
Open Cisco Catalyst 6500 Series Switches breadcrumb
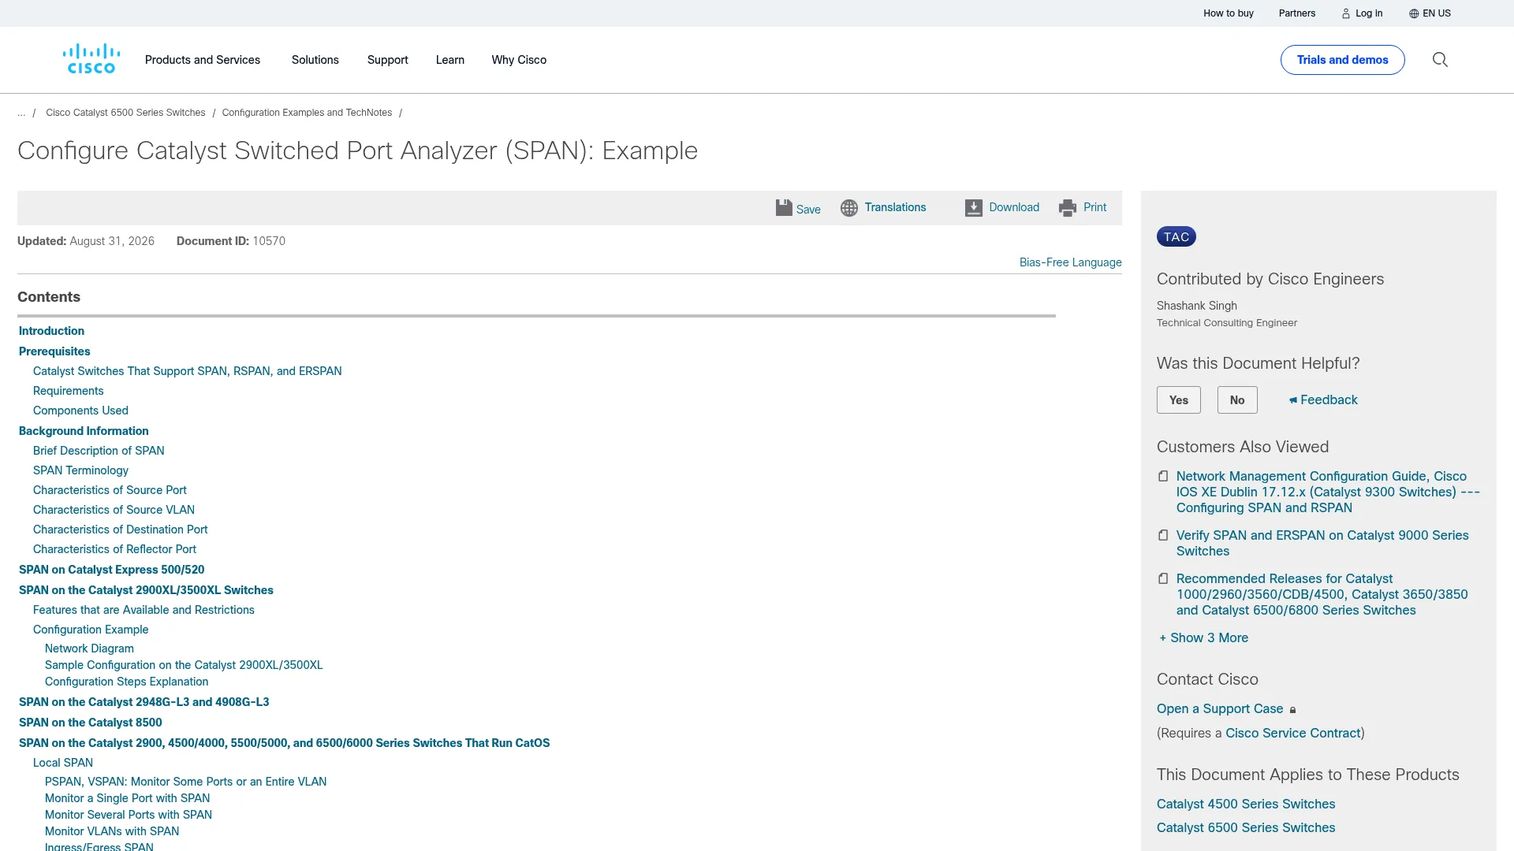tap(125, 113)
